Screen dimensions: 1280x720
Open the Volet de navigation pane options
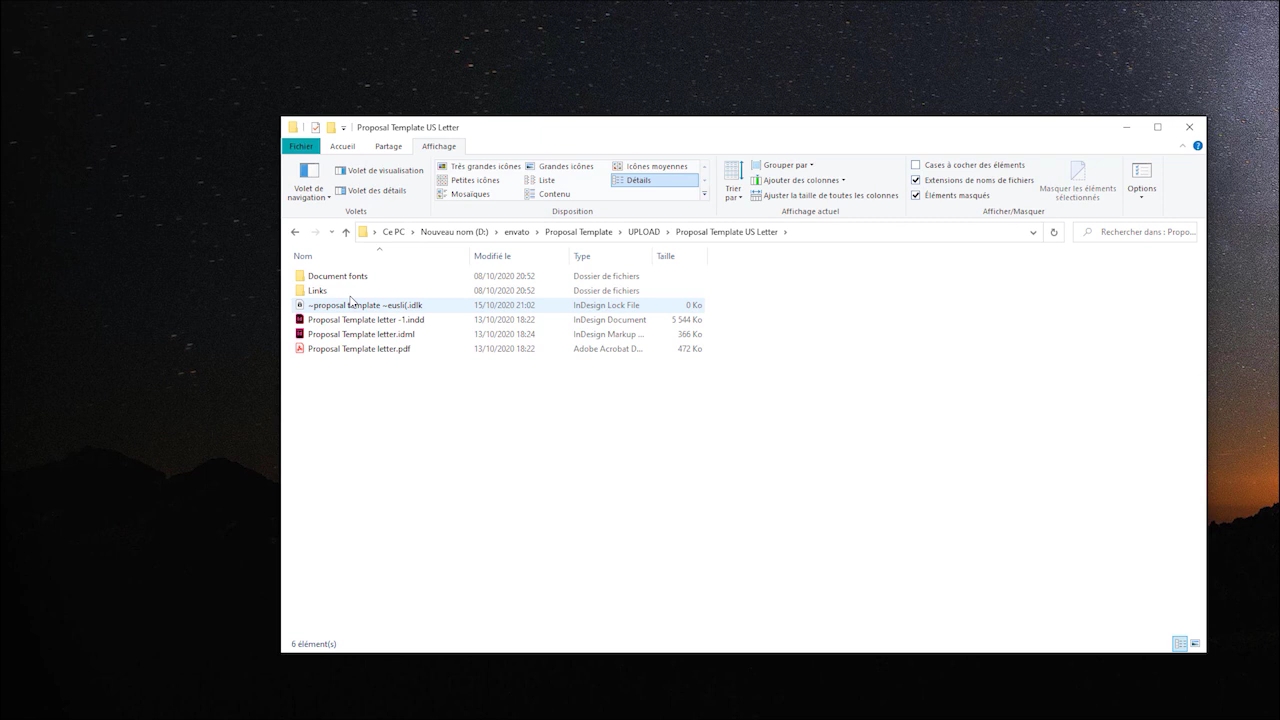click(x=309, y=182)
